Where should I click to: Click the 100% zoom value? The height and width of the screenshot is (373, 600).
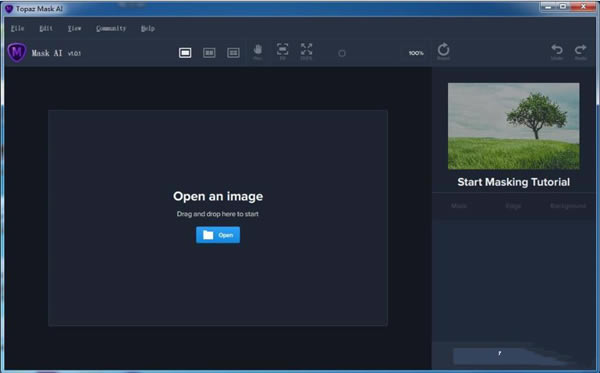click(416, 53)
